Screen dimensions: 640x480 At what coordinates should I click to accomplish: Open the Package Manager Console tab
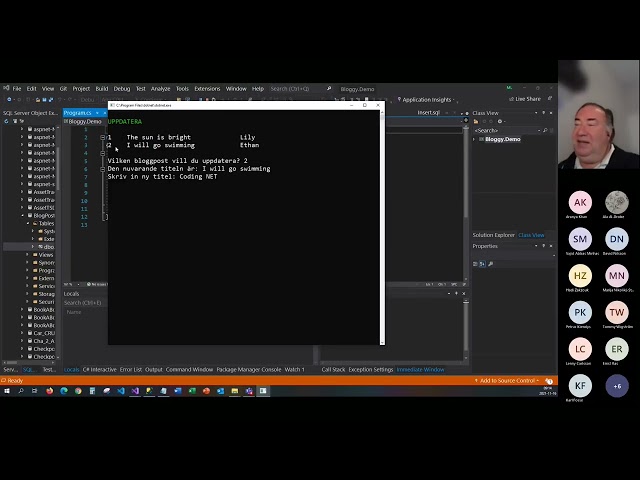click(x=248, y=369)
